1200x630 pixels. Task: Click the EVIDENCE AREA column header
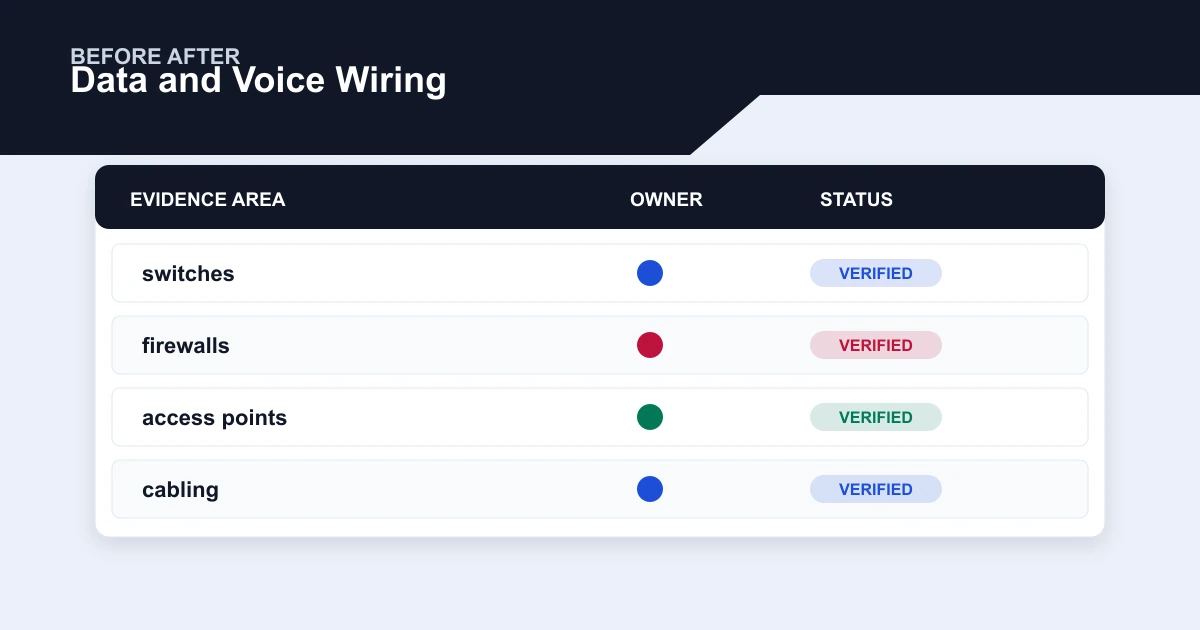click(x=208, y=199)
